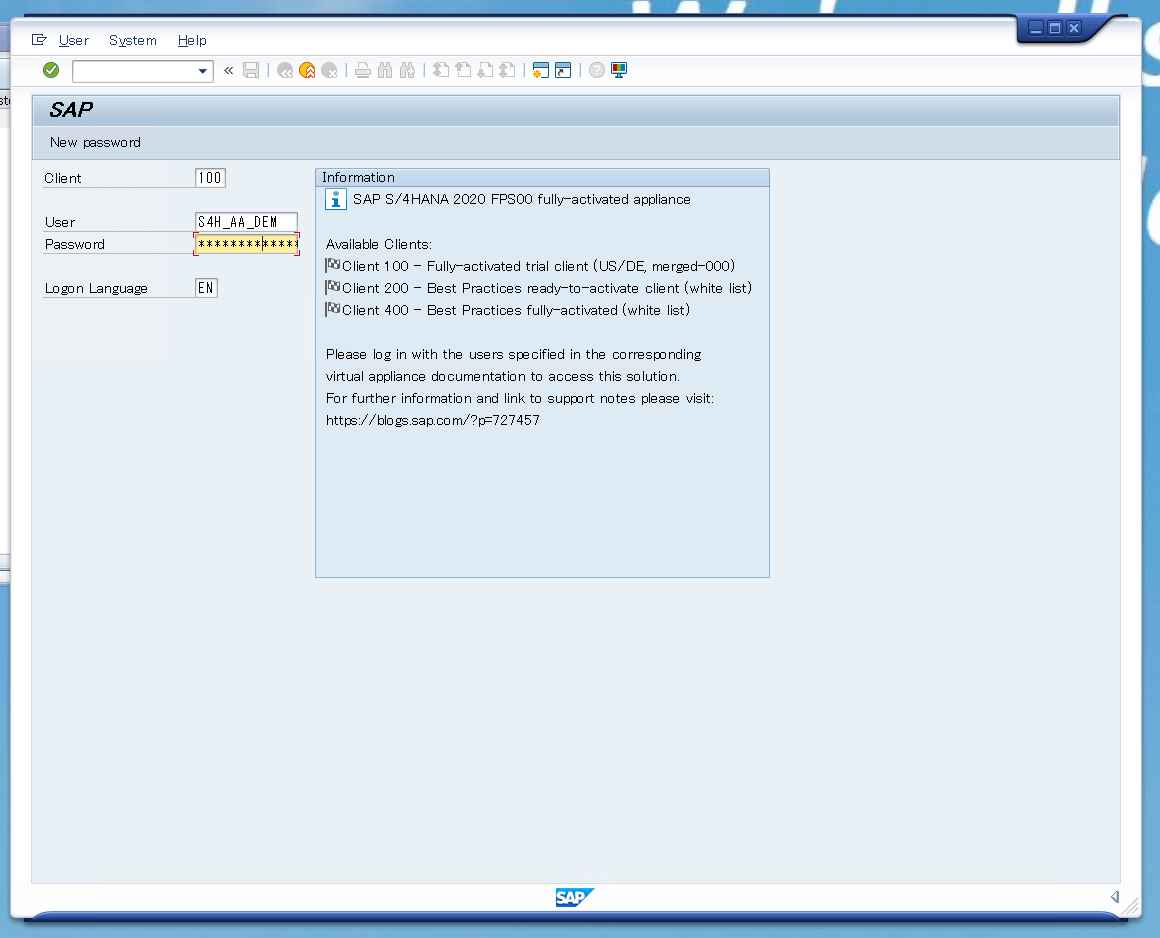Click the 'SAP S/4HANA 2020 FPS00' text

point(443,199)
